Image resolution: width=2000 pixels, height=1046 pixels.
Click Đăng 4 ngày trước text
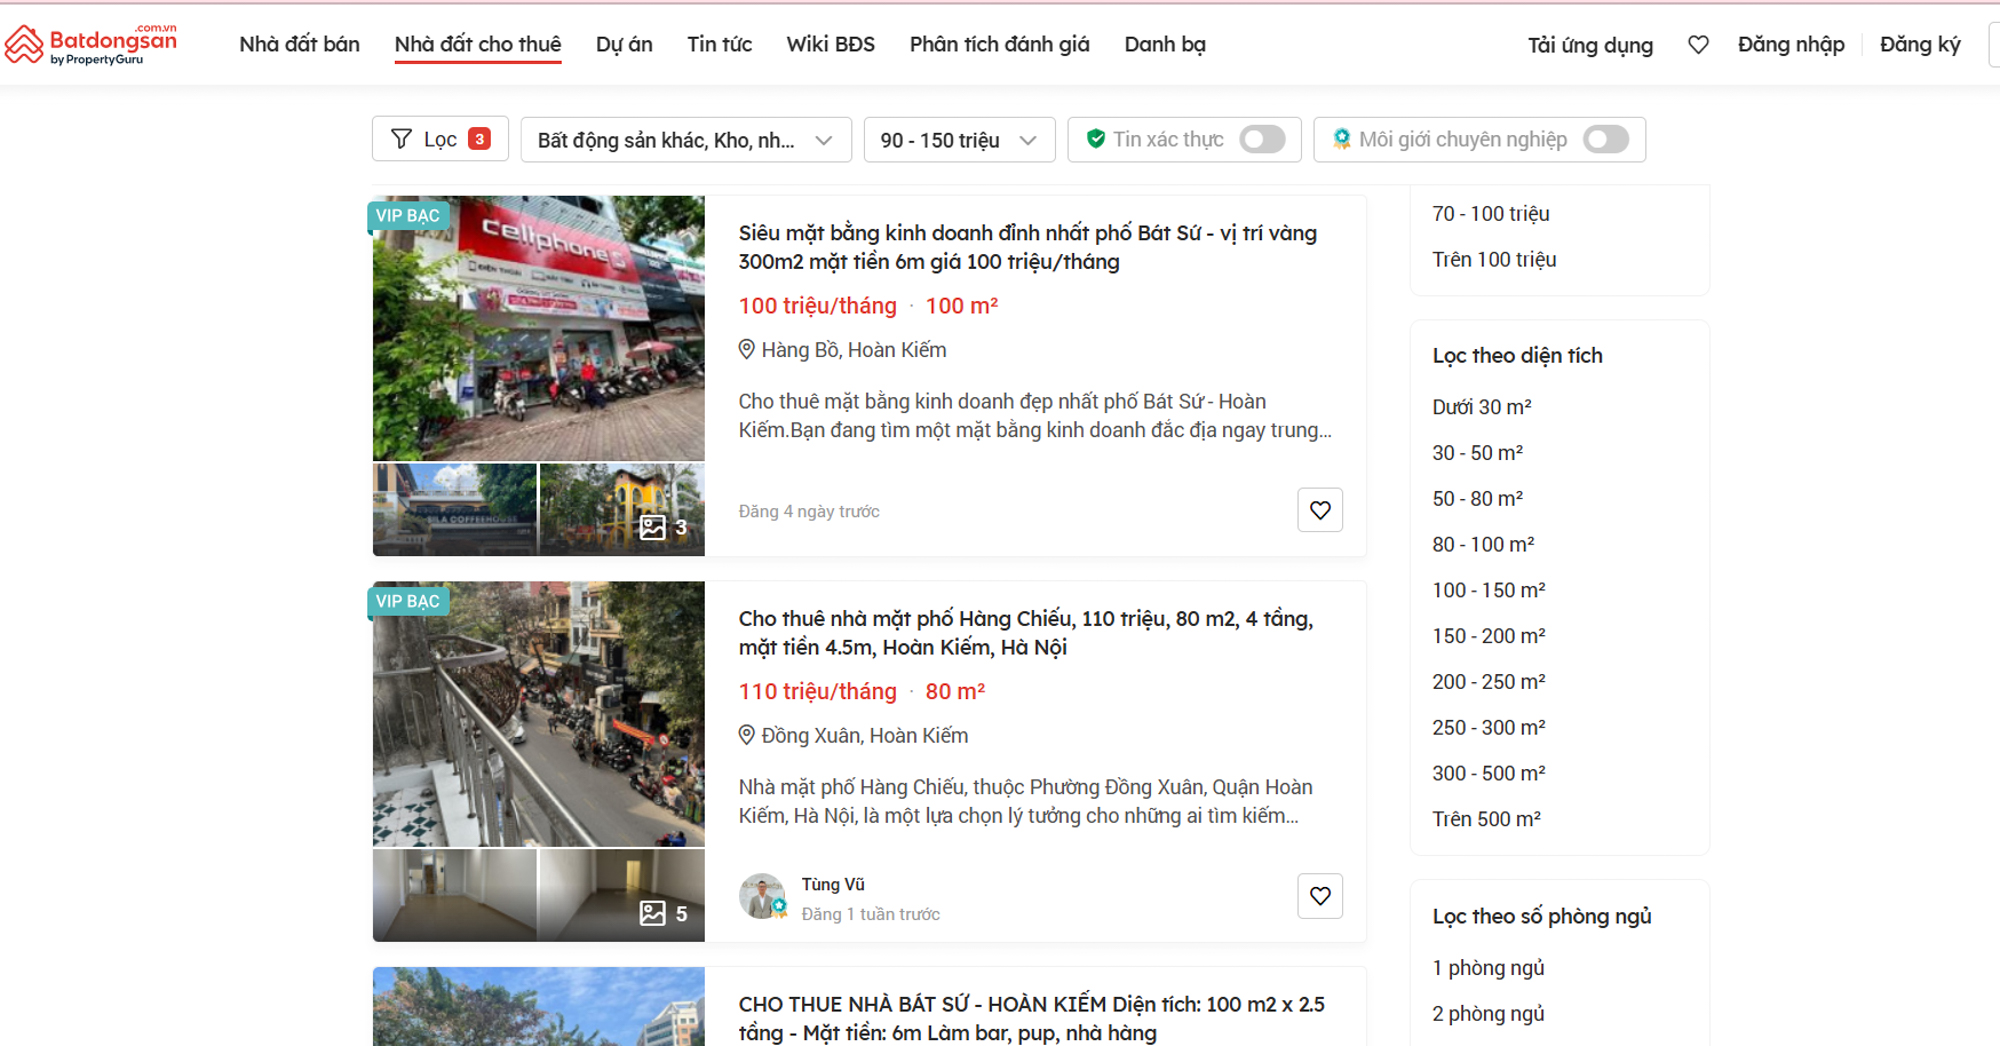pos(809,512)
